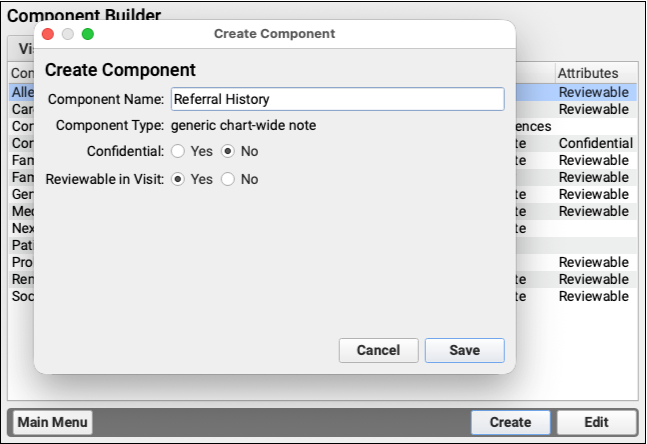Select the table row starting with Soc
The height and width of the screenshot is (444, 647).
[594, 296]
